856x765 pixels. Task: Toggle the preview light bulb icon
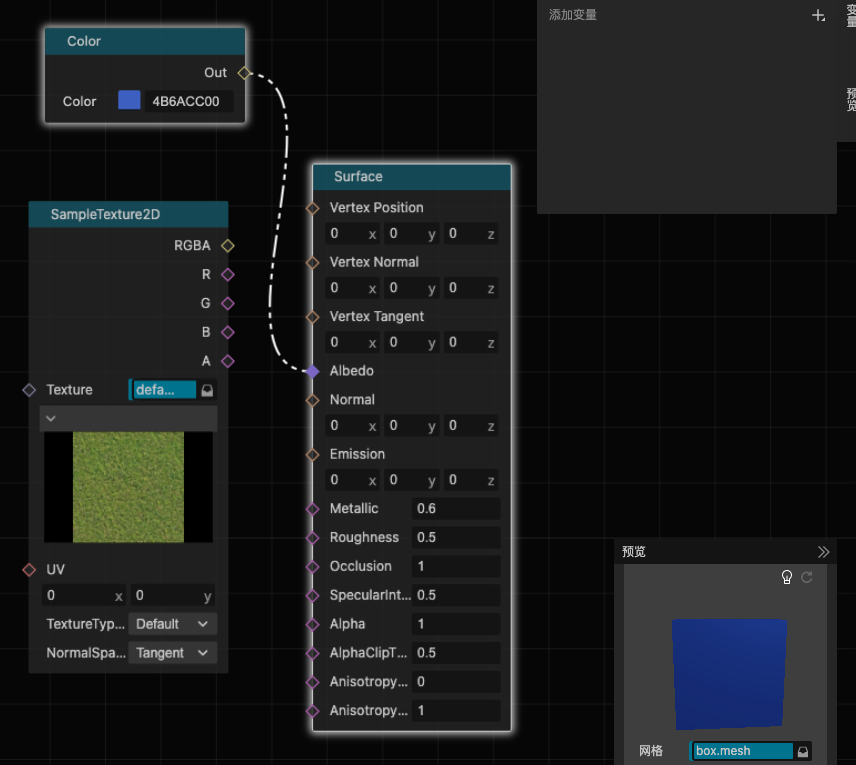[x=787, y=577]
